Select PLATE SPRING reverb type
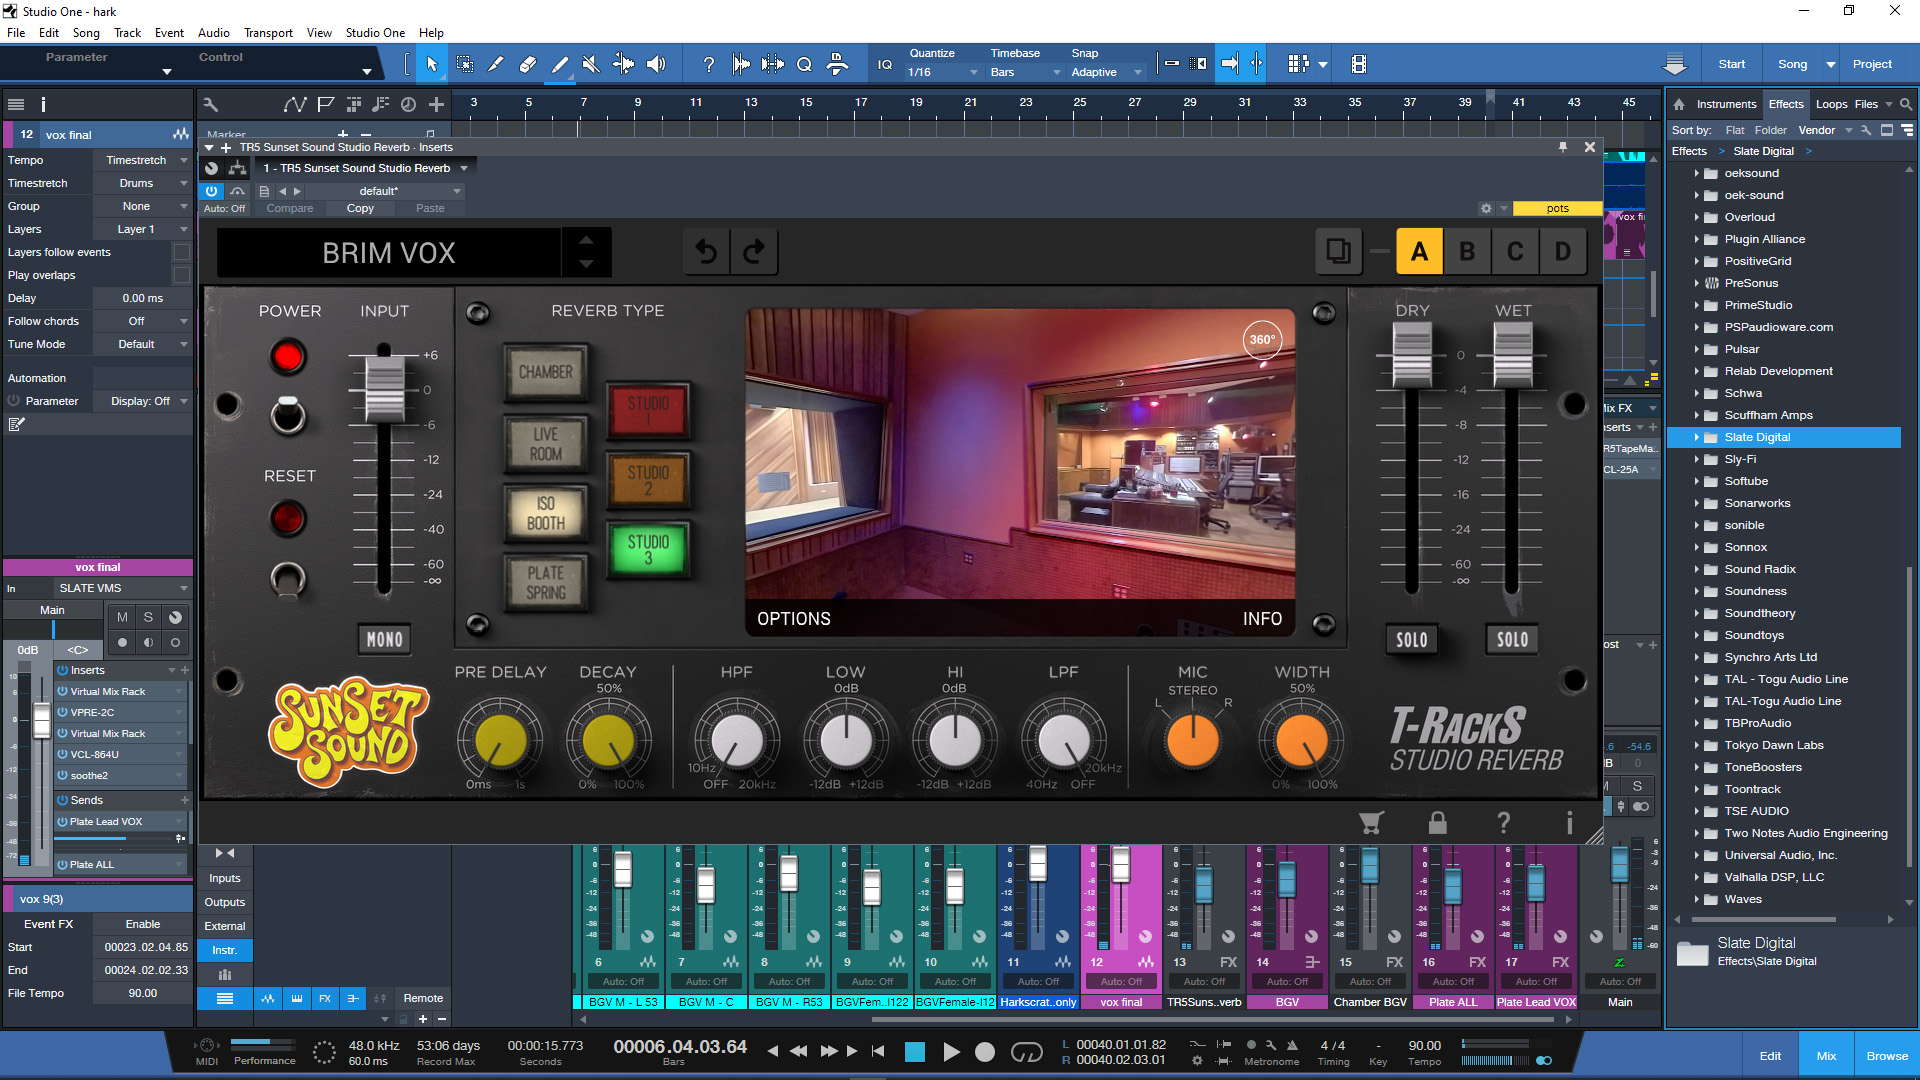Screen dimensions: 1920x1080 545,583
